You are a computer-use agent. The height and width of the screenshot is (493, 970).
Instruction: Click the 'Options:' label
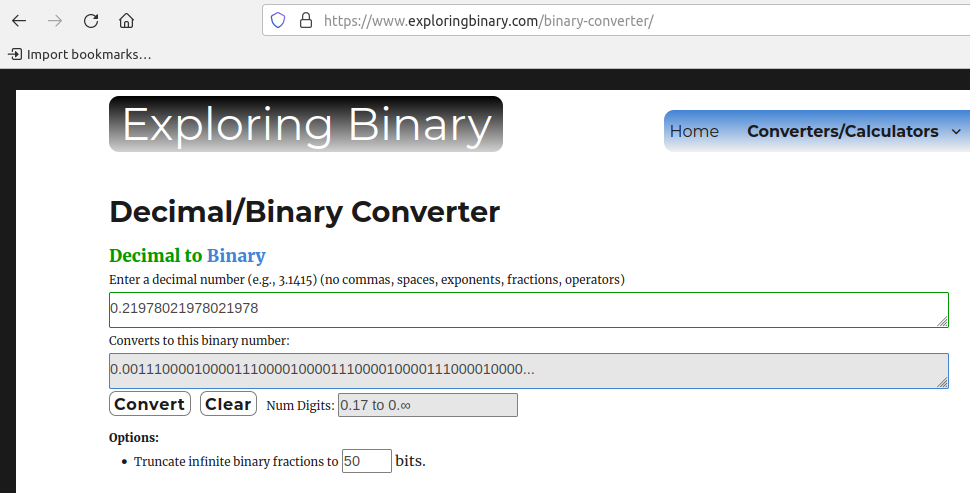(x=134, y=438)
